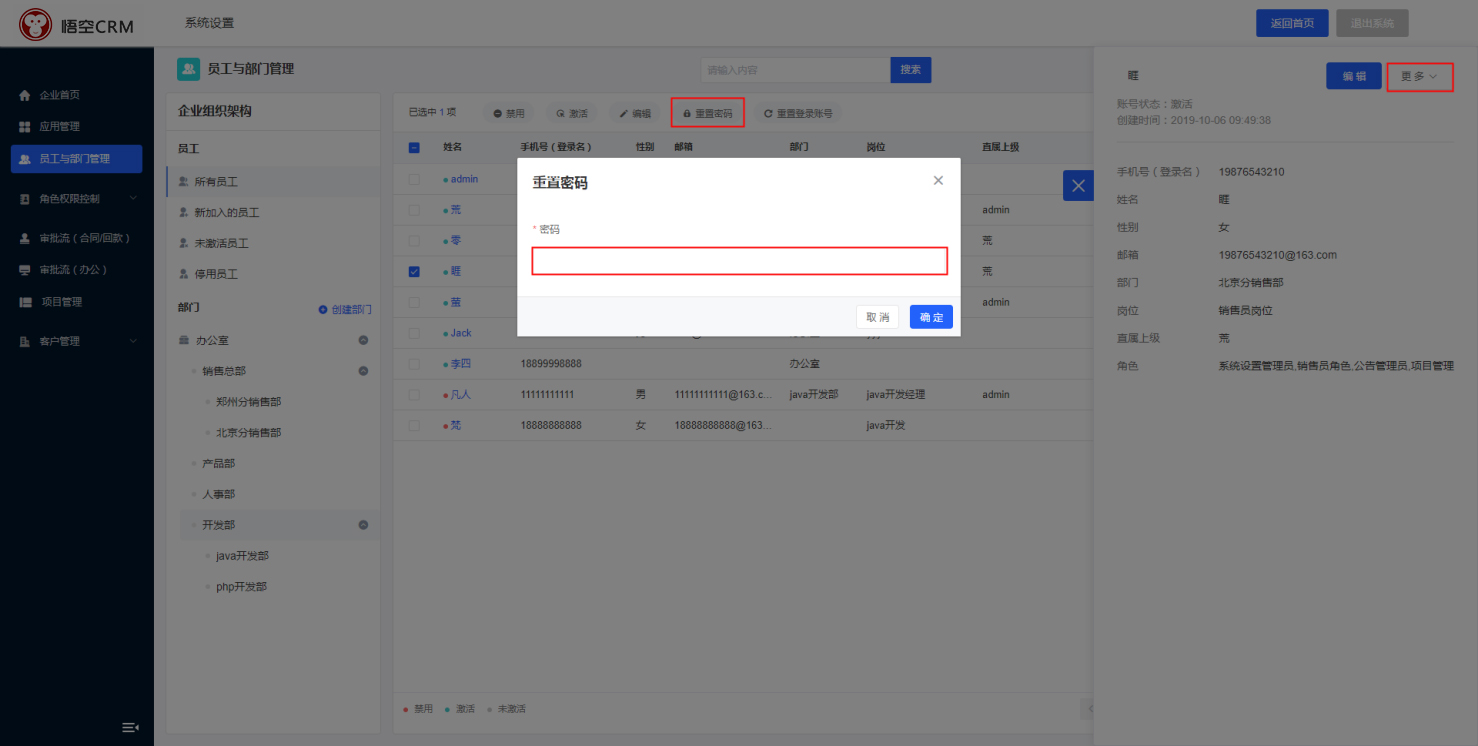Click the 企业首页 home icon
This screenshot has height=746, width=1478.
(25, 95)
